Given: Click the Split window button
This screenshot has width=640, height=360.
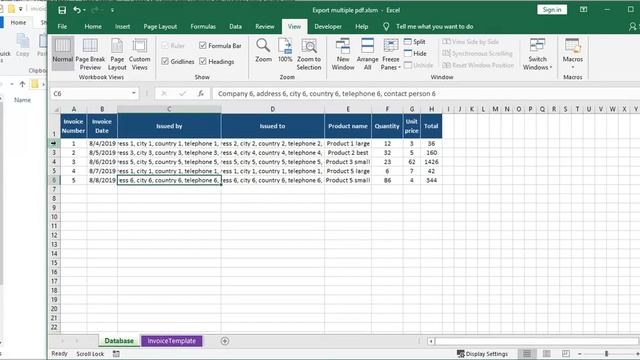Looking at the screenshot, I should (x=415, y=42).
